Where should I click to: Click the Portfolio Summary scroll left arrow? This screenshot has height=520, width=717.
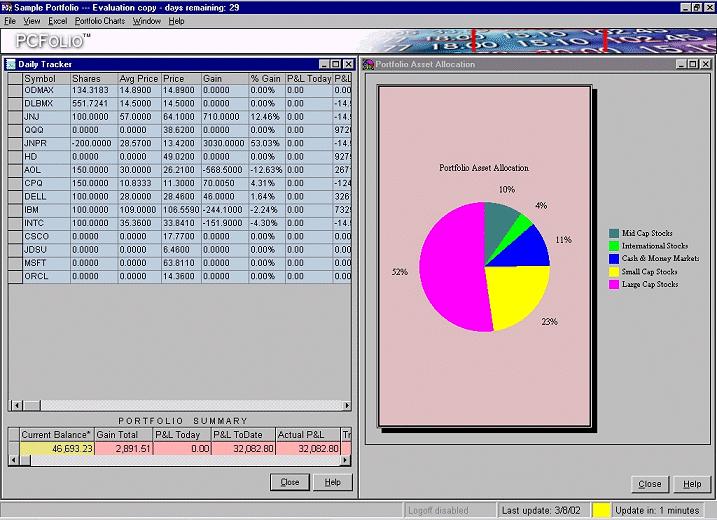(13, 460)
